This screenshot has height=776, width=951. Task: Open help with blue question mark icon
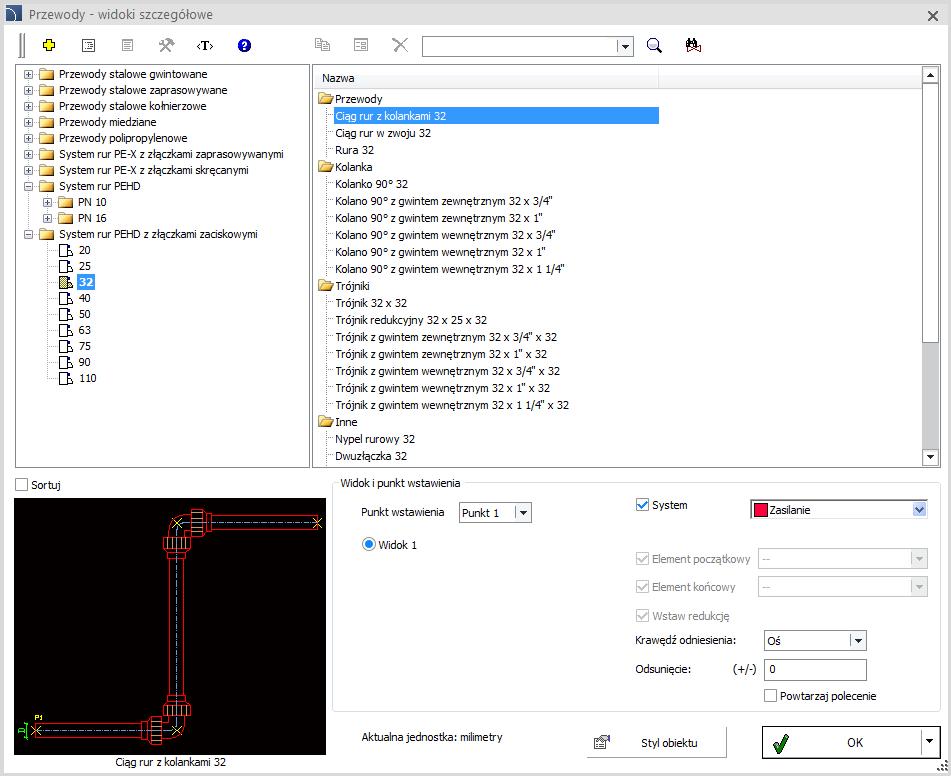244,46
